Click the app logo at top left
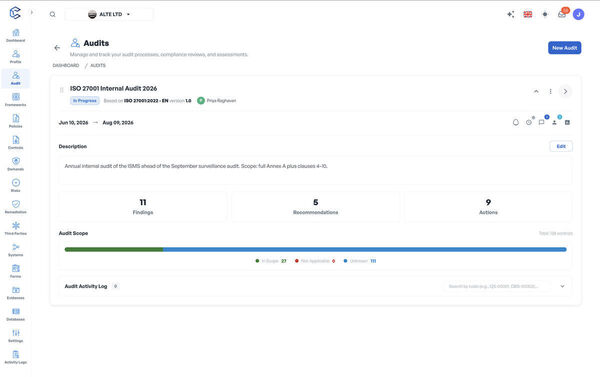Image resolution: width=600 pixels, height=377 pixels. click(15, 13)
